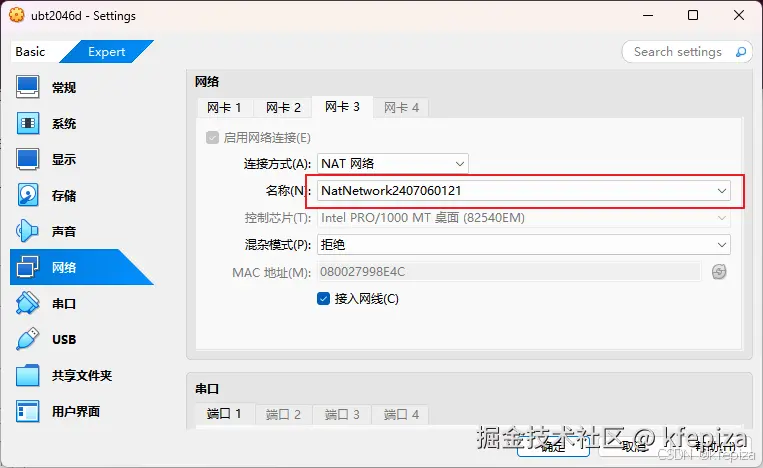This screenshot has width=763, height=468.
Task: Click the 确定 (OK) button
Action: [553, 446]
